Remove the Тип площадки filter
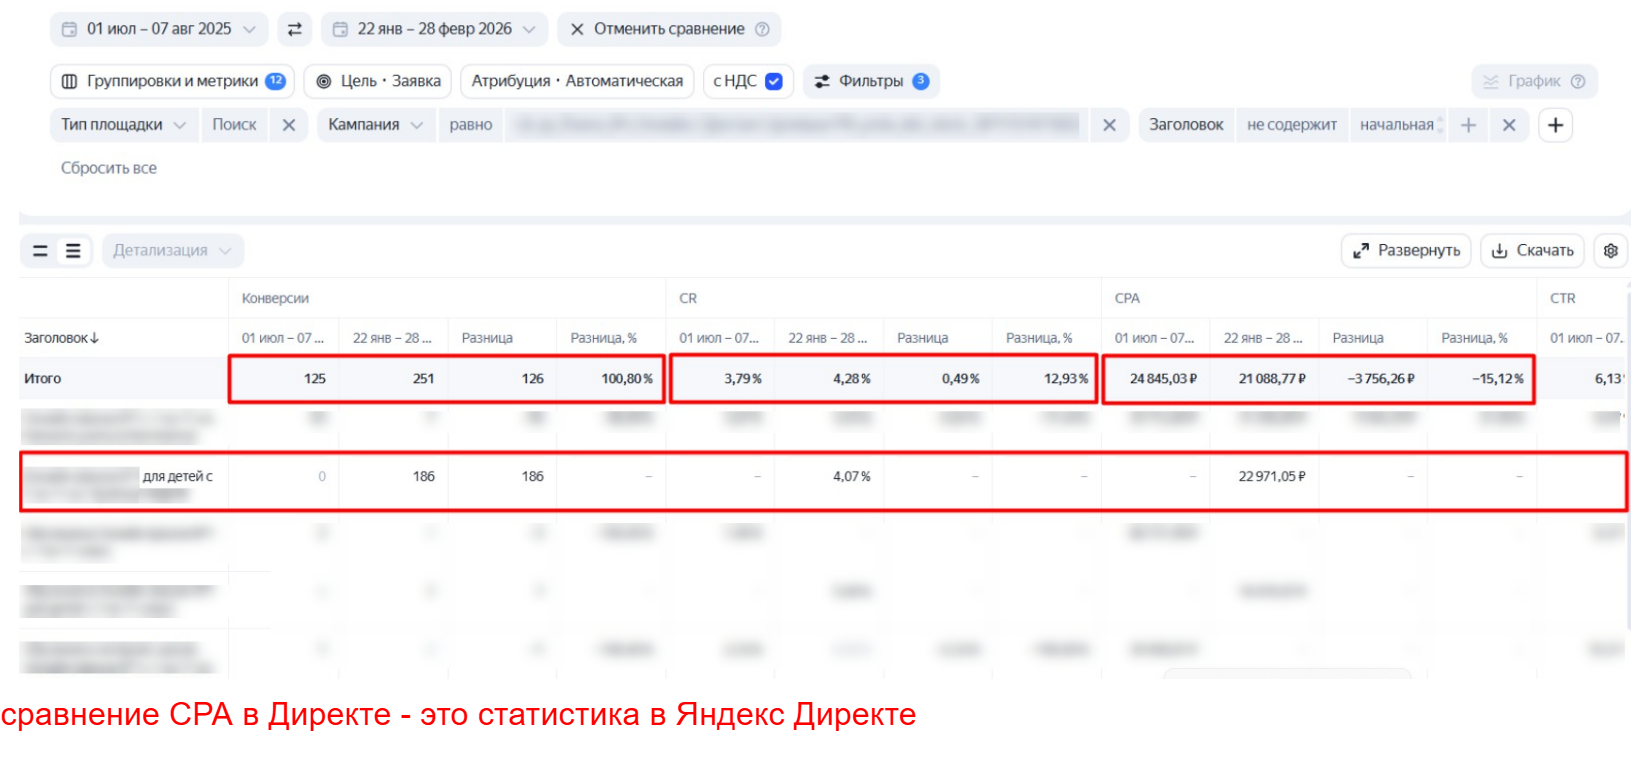 [289, 125]
